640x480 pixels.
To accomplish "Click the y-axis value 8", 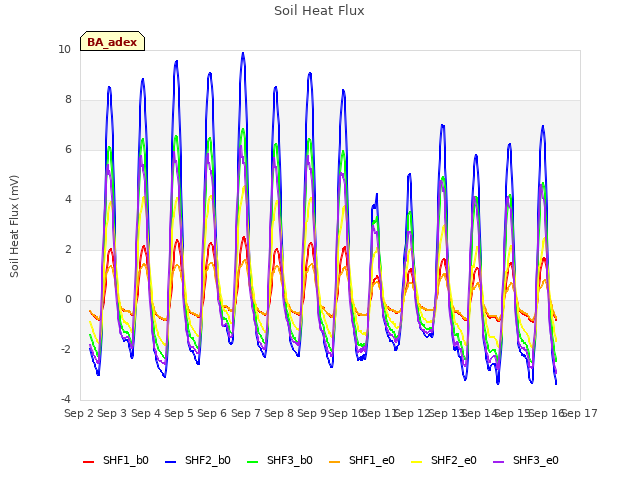I will (68, 100).
